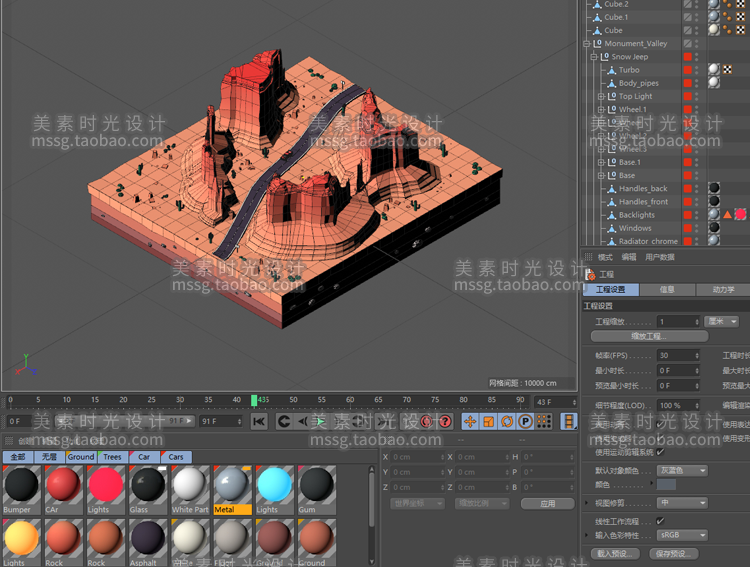Click Turbo checkerboard UVW tag
This screenshot has width=750, height=567.
point(728,69)
